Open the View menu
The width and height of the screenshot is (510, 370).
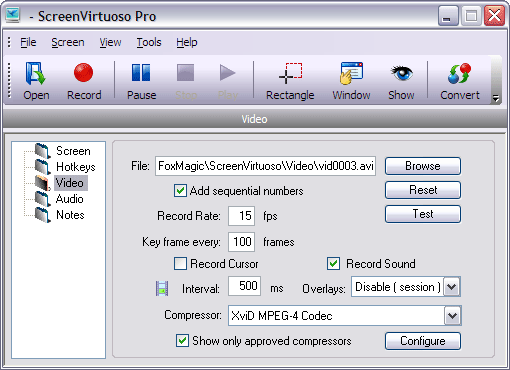110,42
